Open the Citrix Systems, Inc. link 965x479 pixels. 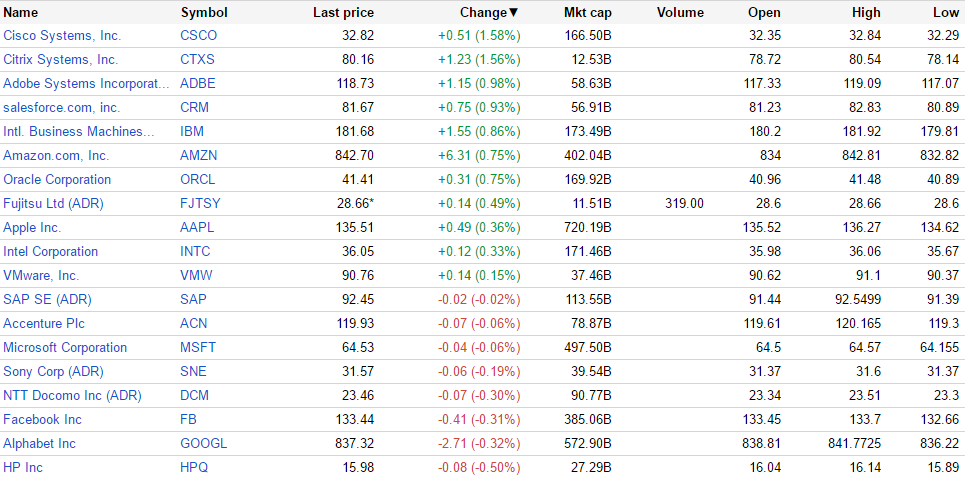[60, 59]
